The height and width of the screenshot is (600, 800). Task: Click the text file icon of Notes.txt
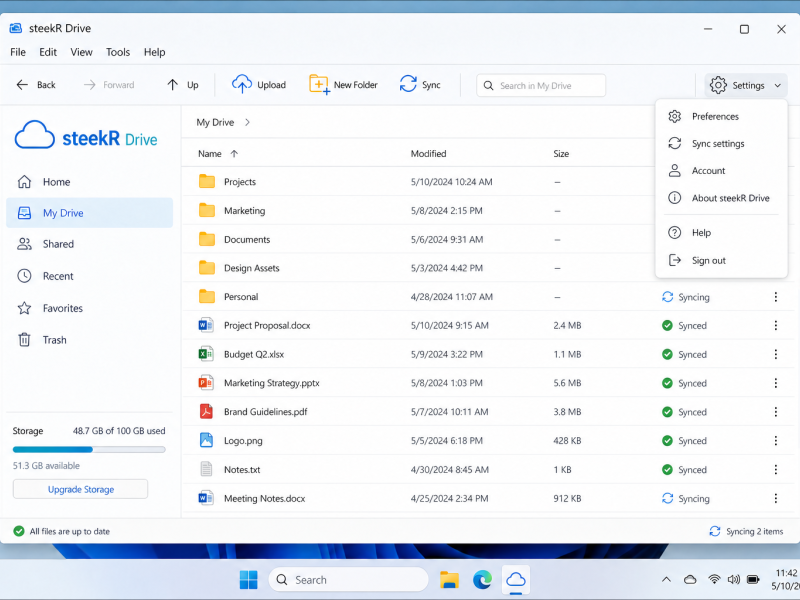tap(206, 469)
